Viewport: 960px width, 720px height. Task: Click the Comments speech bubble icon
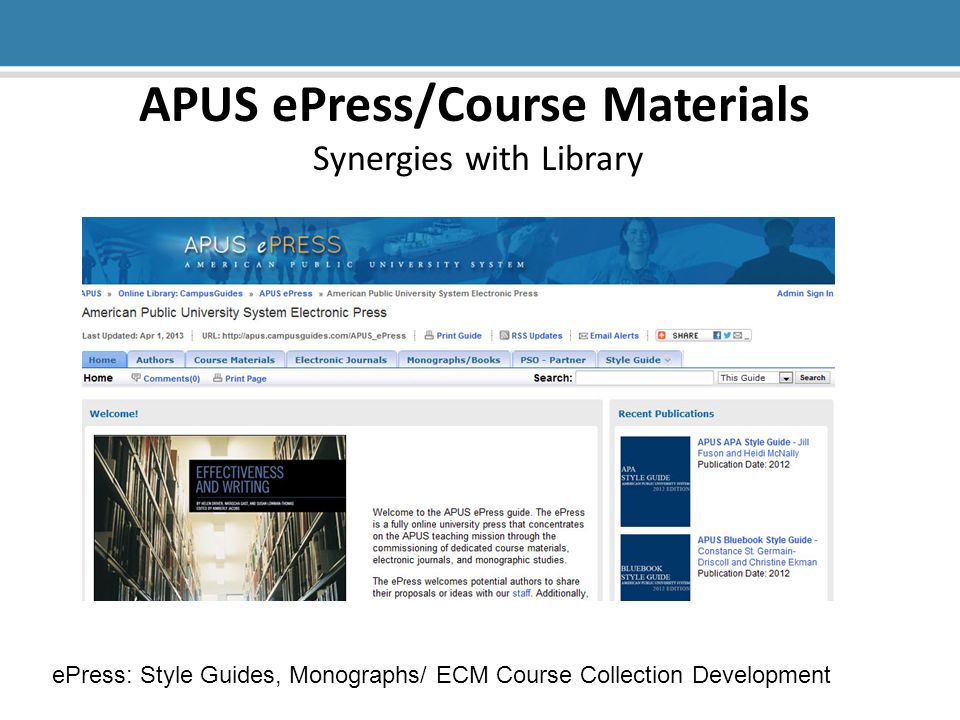(136, 378)
